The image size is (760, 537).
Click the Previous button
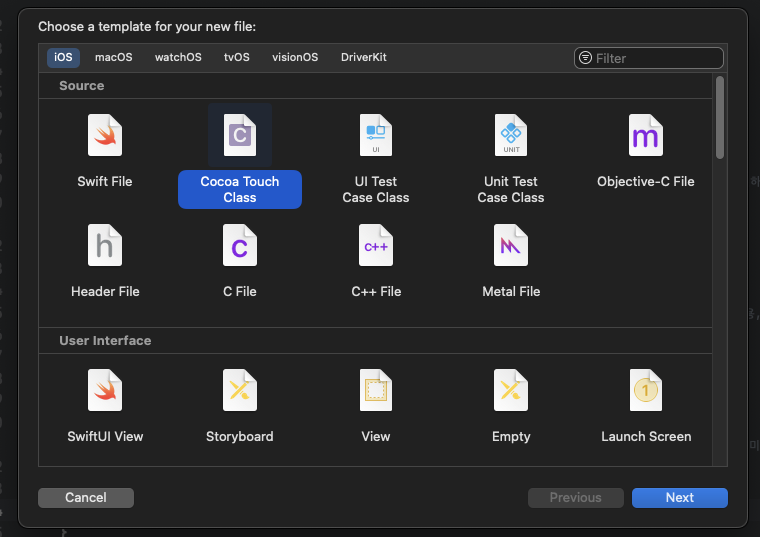575,498
